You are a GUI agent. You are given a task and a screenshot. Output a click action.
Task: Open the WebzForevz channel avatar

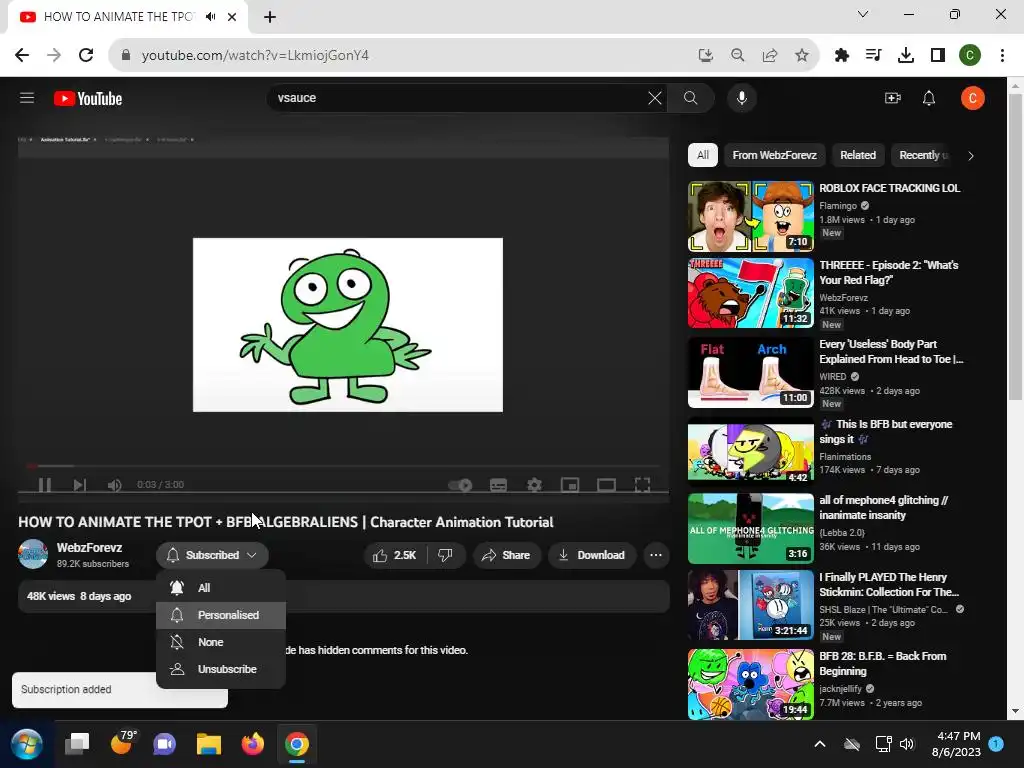pyautogui.click(x=33, y=554)
